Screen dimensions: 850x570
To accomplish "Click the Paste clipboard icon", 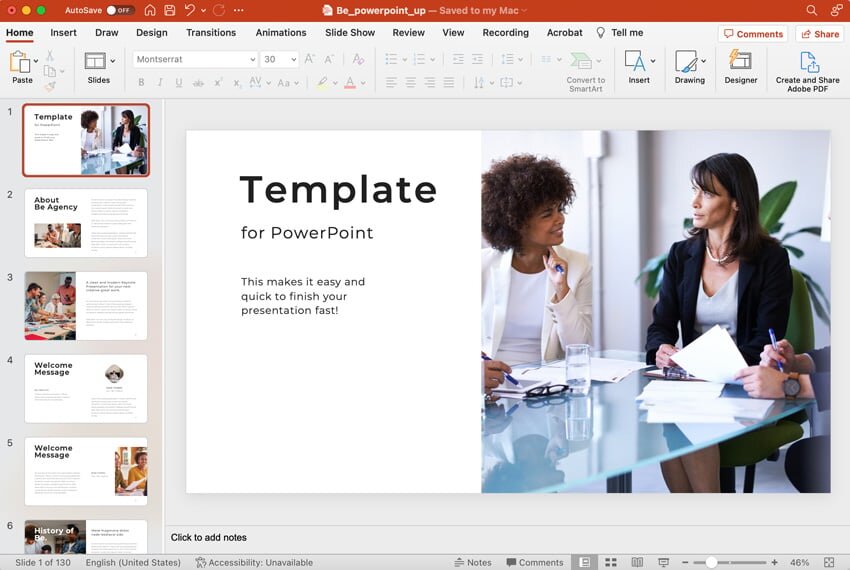I will [x=20, y=62].
